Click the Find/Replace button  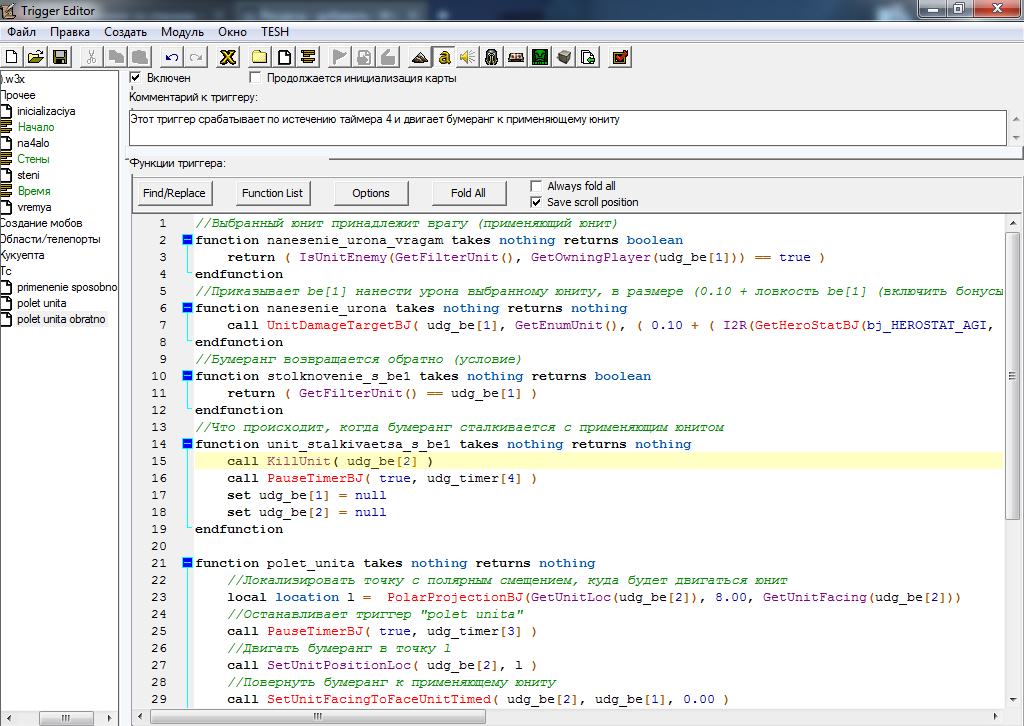point(174,193)
